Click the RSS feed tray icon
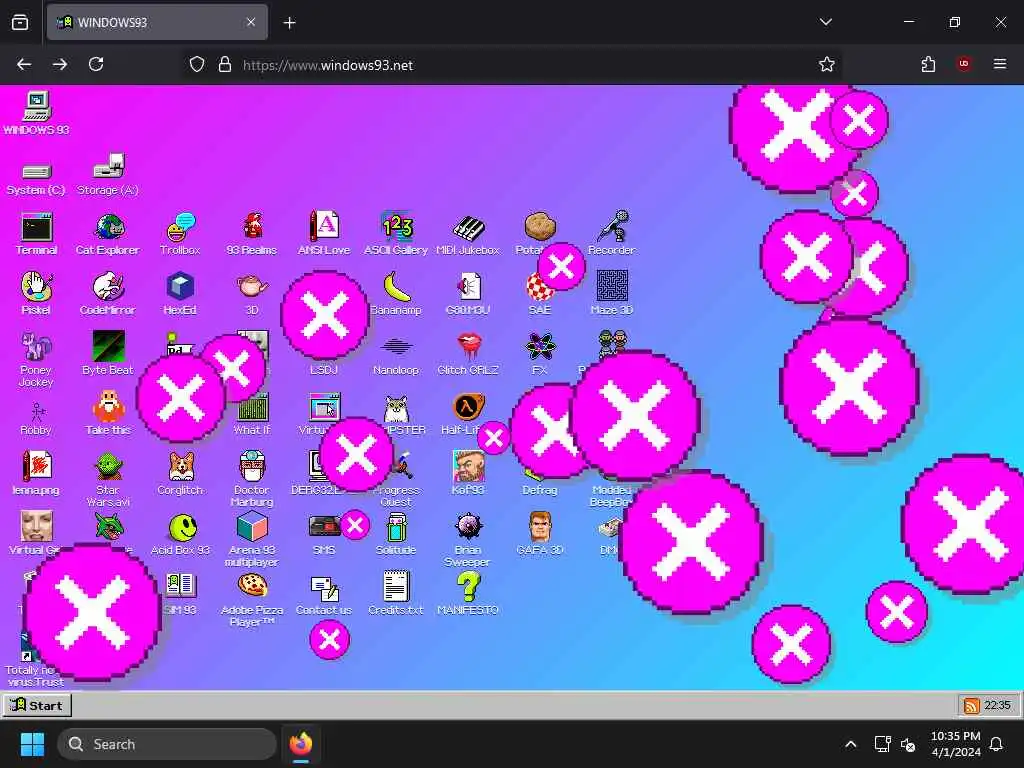Screen dimensions: 1024x768 point(971,705)
